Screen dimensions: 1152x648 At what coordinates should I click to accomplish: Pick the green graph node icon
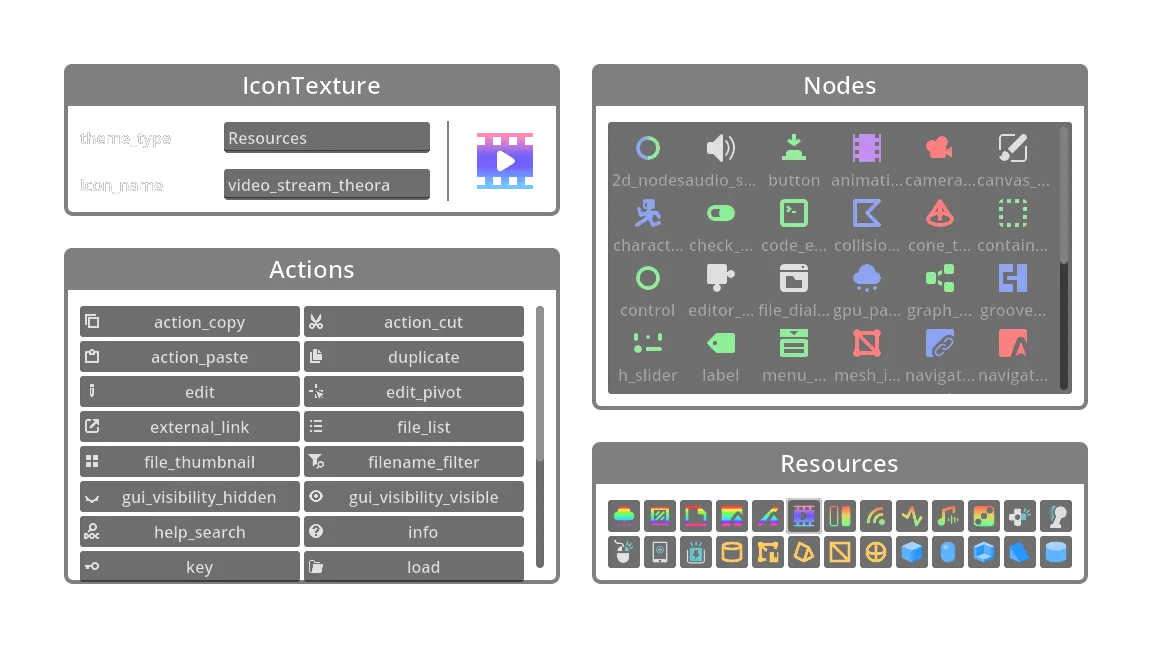940,278
